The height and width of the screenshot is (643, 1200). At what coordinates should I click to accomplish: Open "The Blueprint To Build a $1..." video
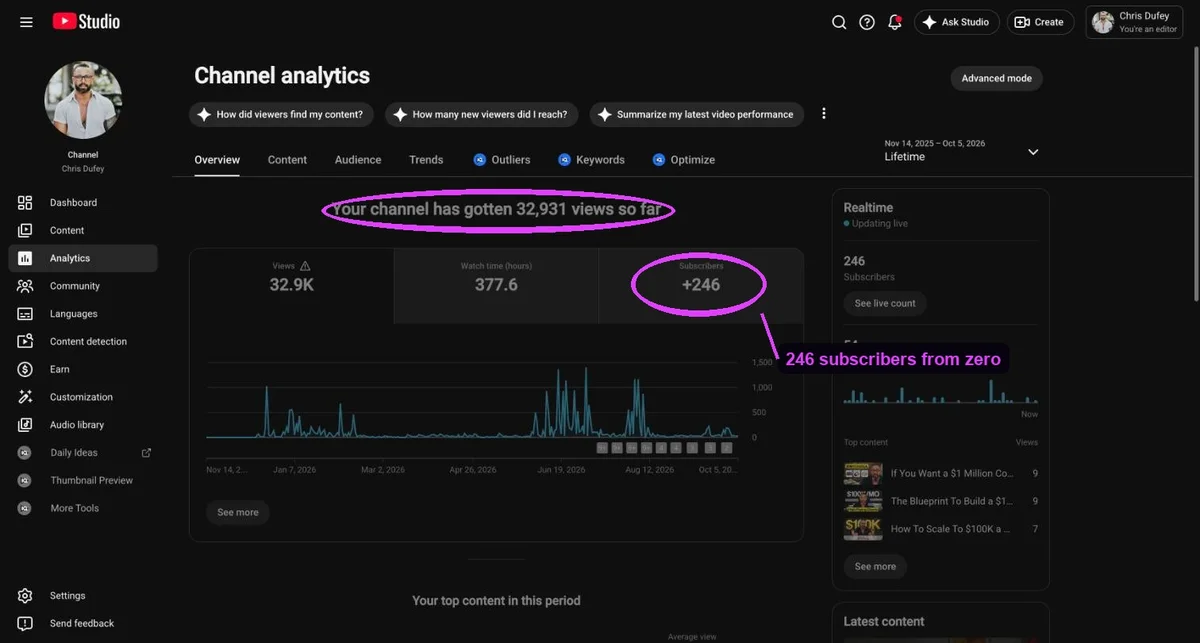[x=941, y=501]
